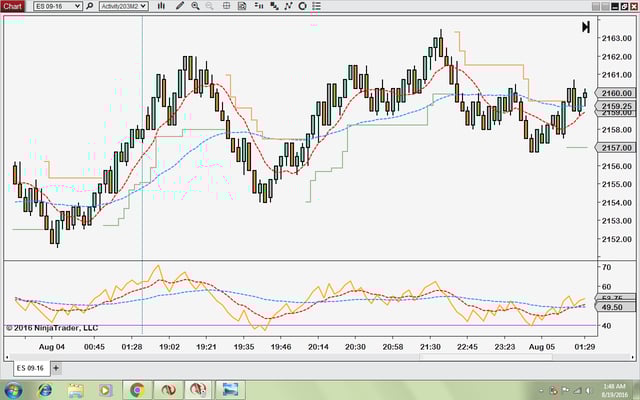
Task: Expand the ES 09-16 instrument dropdown
Action: click(77, 6)
